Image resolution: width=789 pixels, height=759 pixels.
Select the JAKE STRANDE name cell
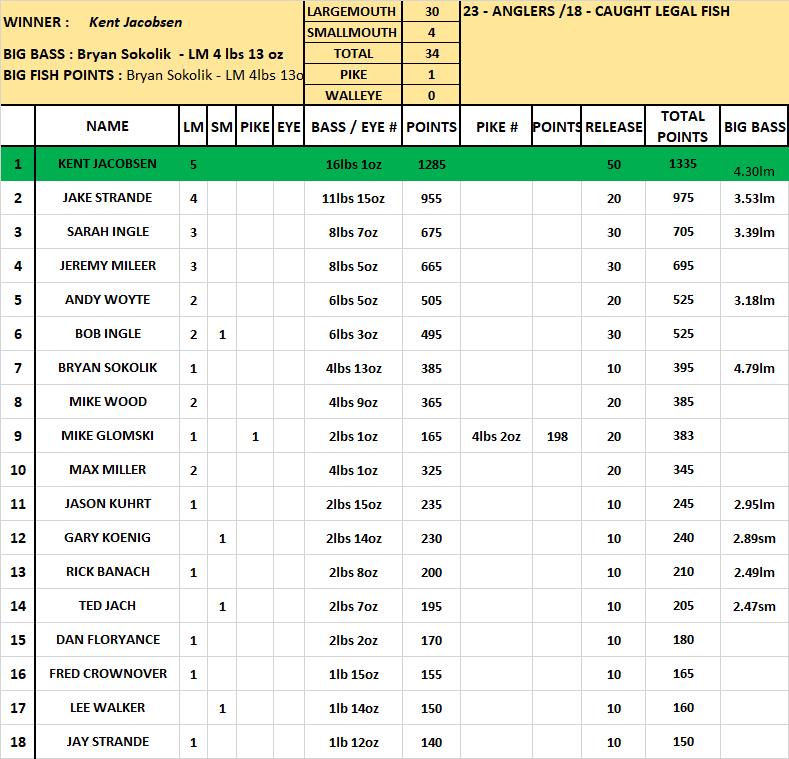pyautogui.click(x=107, y=197)
